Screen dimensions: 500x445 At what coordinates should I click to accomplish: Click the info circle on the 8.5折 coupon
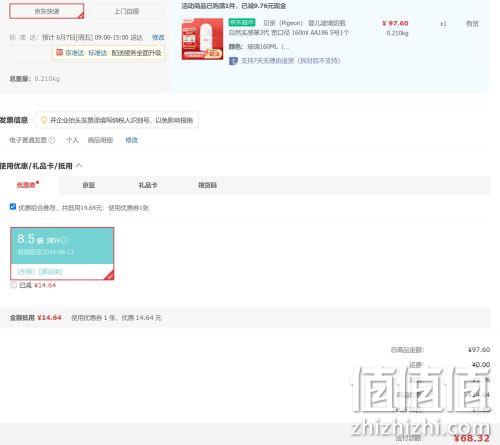click(65, 240)
